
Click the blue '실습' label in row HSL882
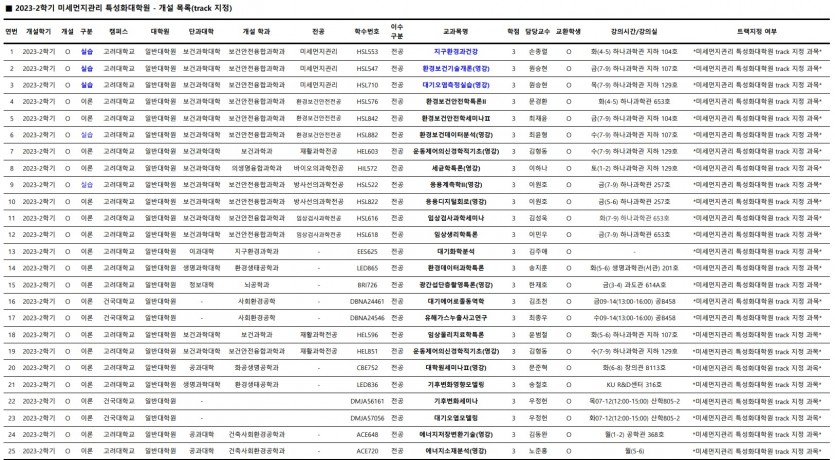click(x=87, y=135)
